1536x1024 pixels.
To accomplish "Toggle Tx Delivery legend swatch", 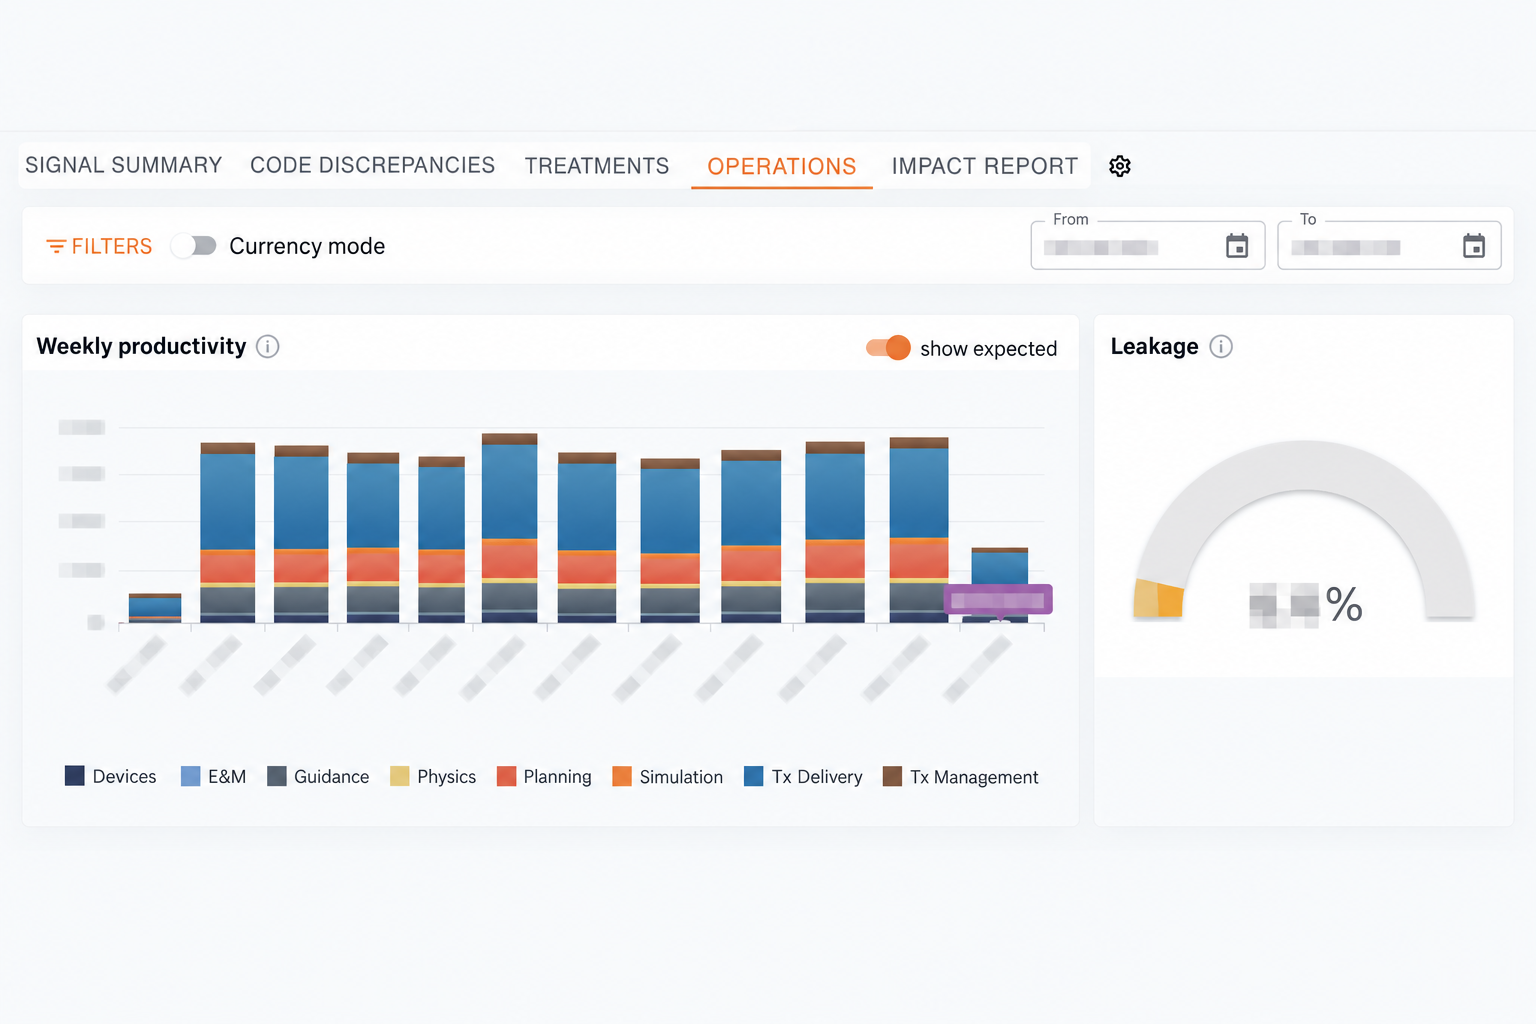I will [x=754, y=776].
